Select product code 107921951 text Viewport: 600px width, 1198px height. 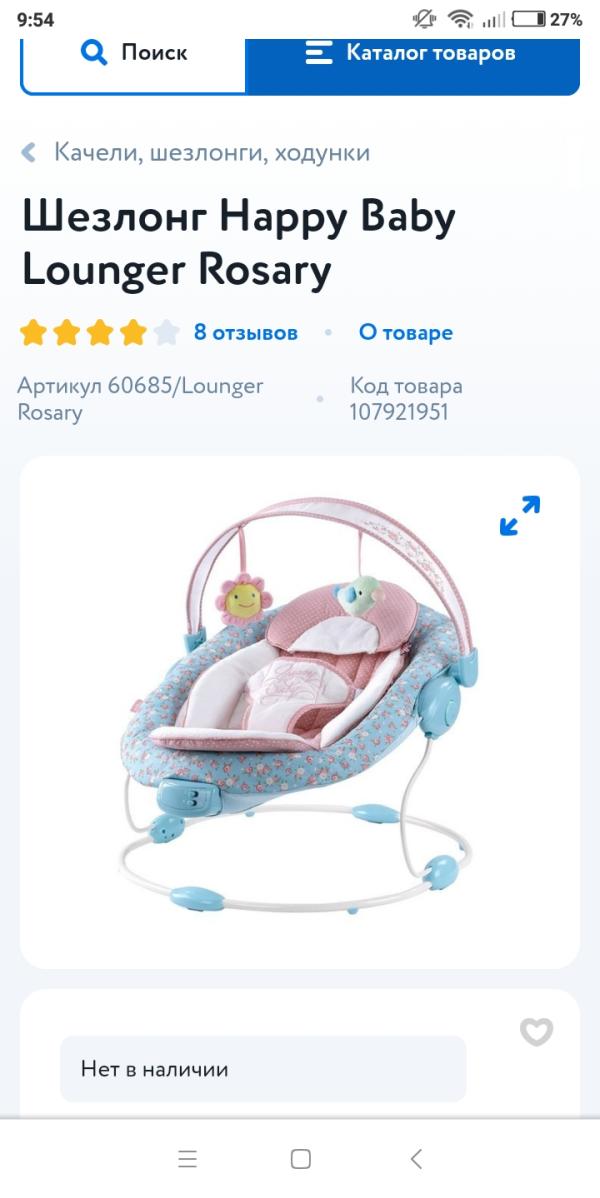[x=399, y=413]
